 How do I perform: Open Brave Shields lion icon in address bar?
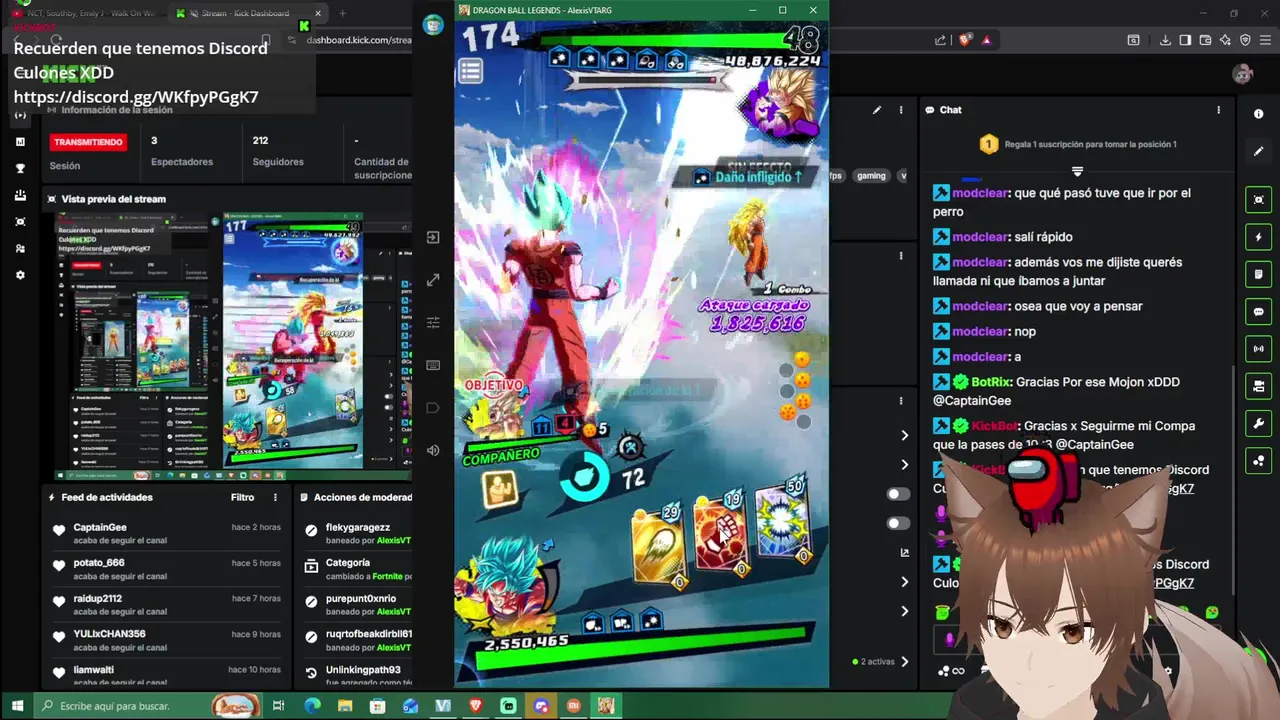[x=964, y=40]
